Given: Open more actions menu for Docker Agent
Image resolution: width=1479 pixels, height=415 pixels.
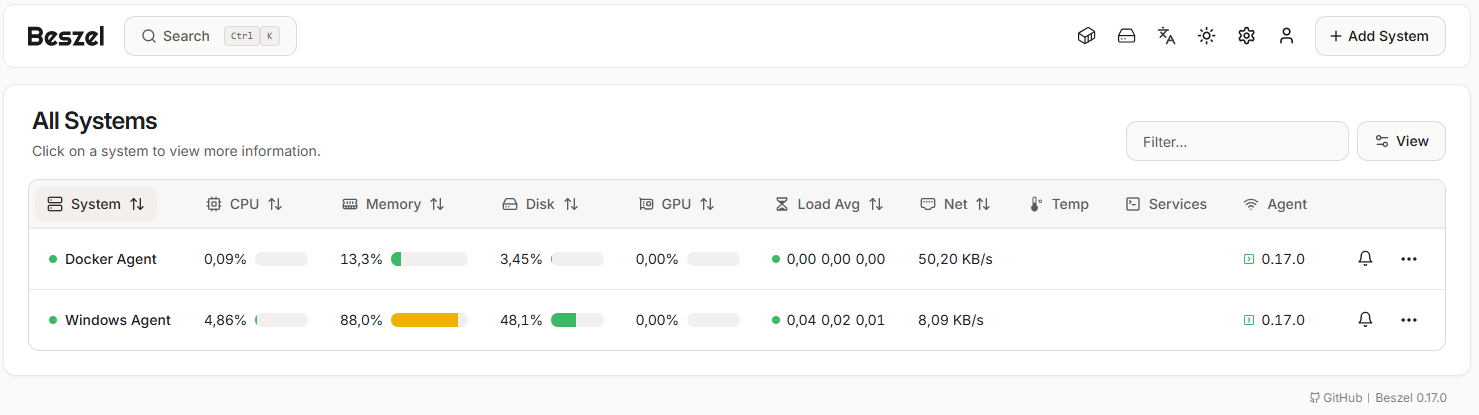Looking at the screenshot, I should point(1409,259).
